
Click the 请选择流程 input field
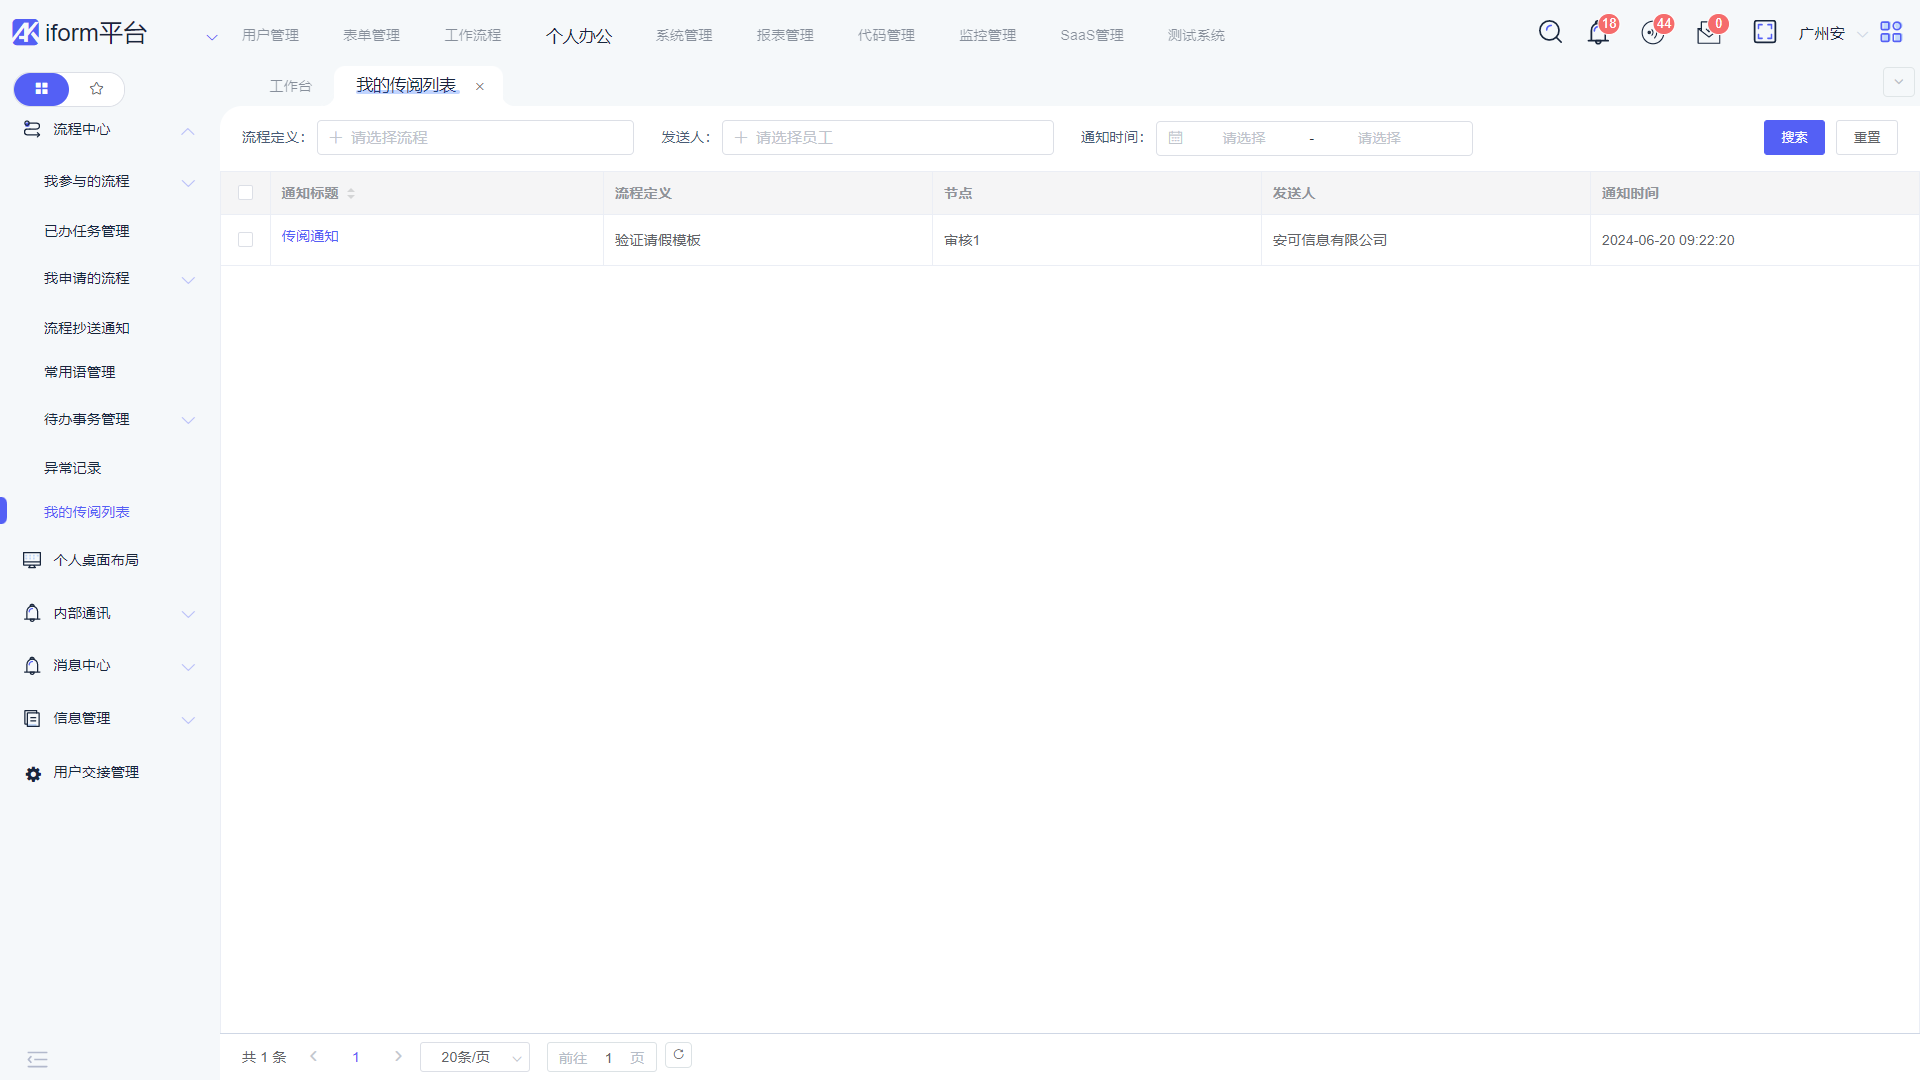(475, 138)
